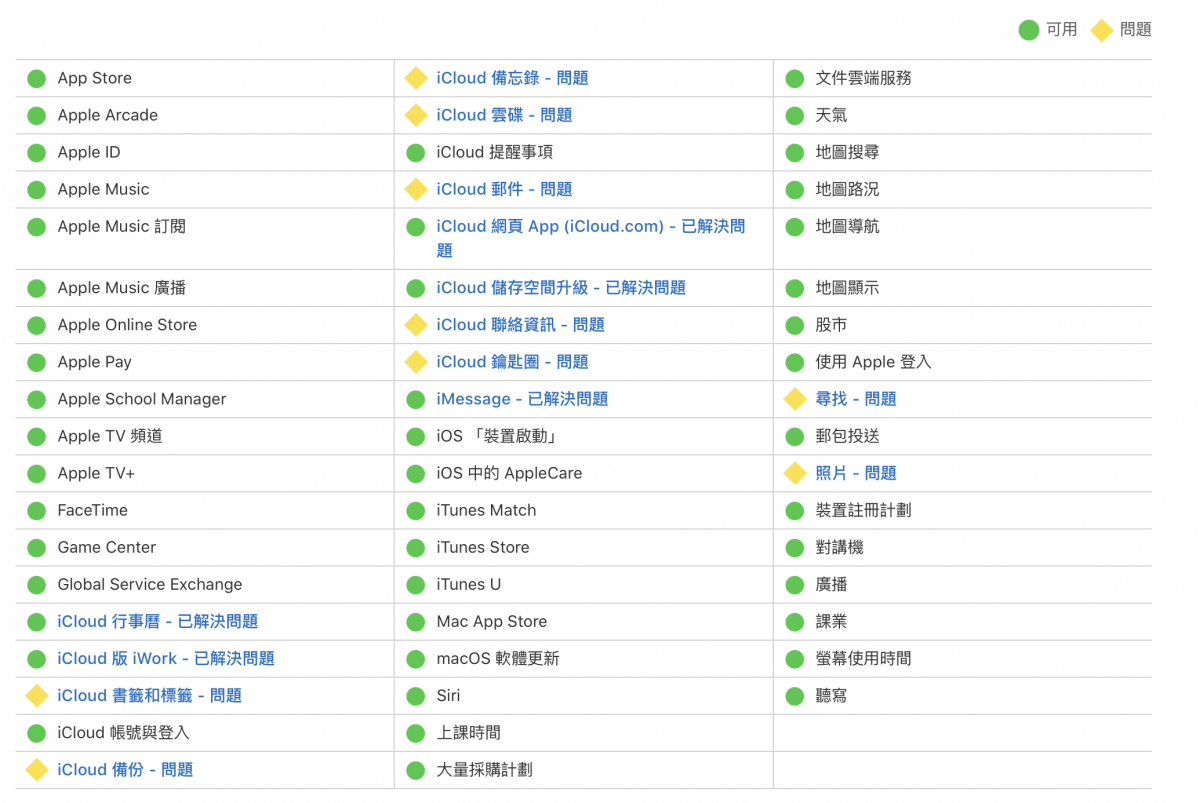Click yellow diamond icon beside iCloud 雲碟
Screen dimensions: 1200x803
416,115
